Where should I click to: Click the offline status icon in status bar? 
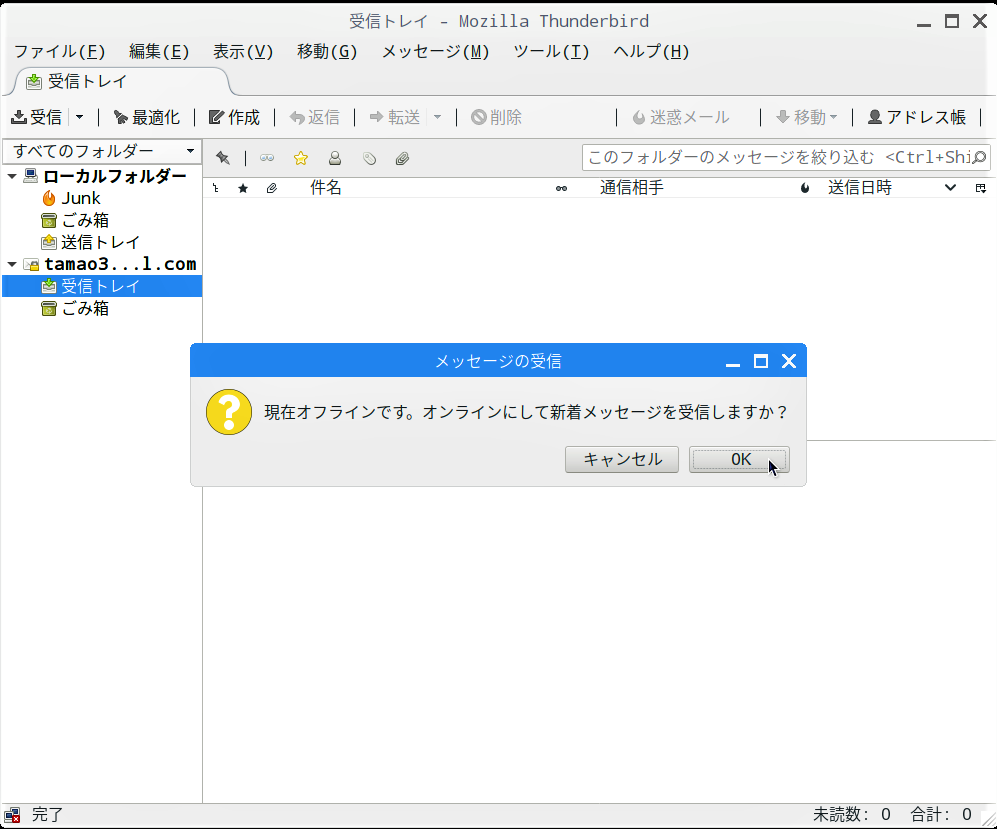tap(12, 815)
